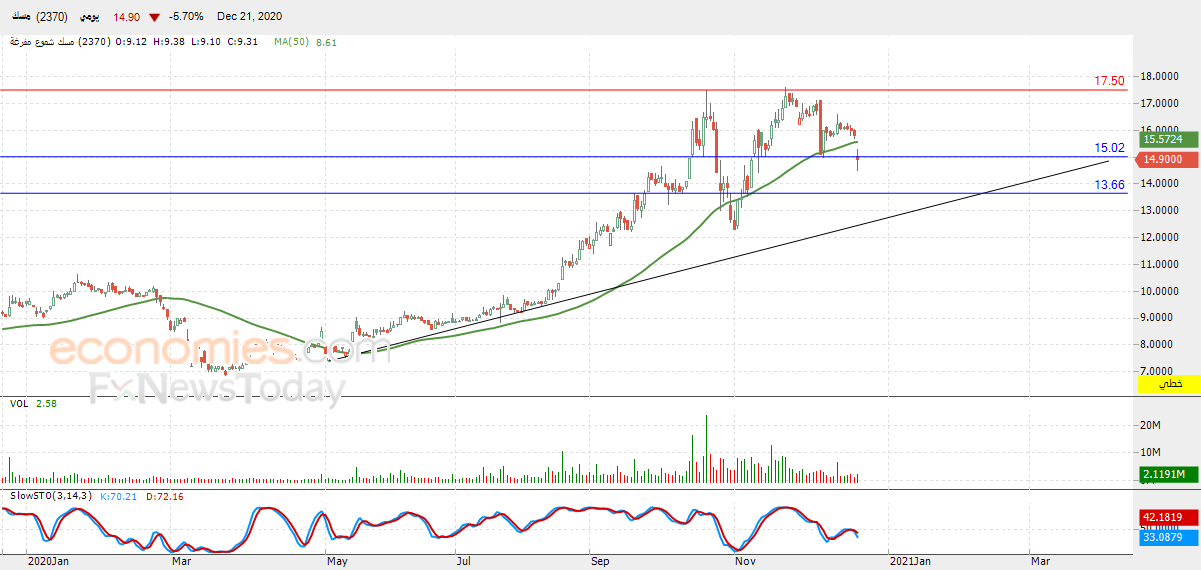Click the 13.66 blue support line label
This screenshot has height=570, width=1201.
click(1109, 185)
